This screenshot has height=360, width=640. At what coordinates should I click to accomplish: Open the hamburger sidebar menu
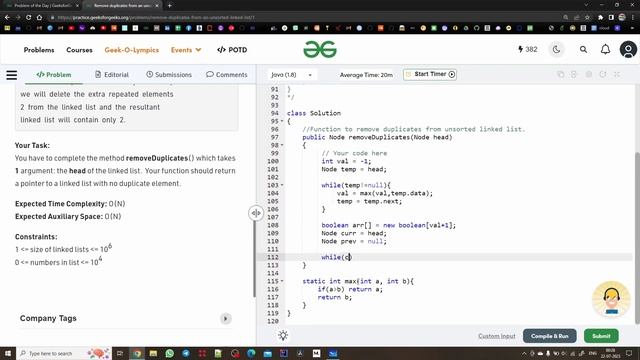tap(12, 75)
